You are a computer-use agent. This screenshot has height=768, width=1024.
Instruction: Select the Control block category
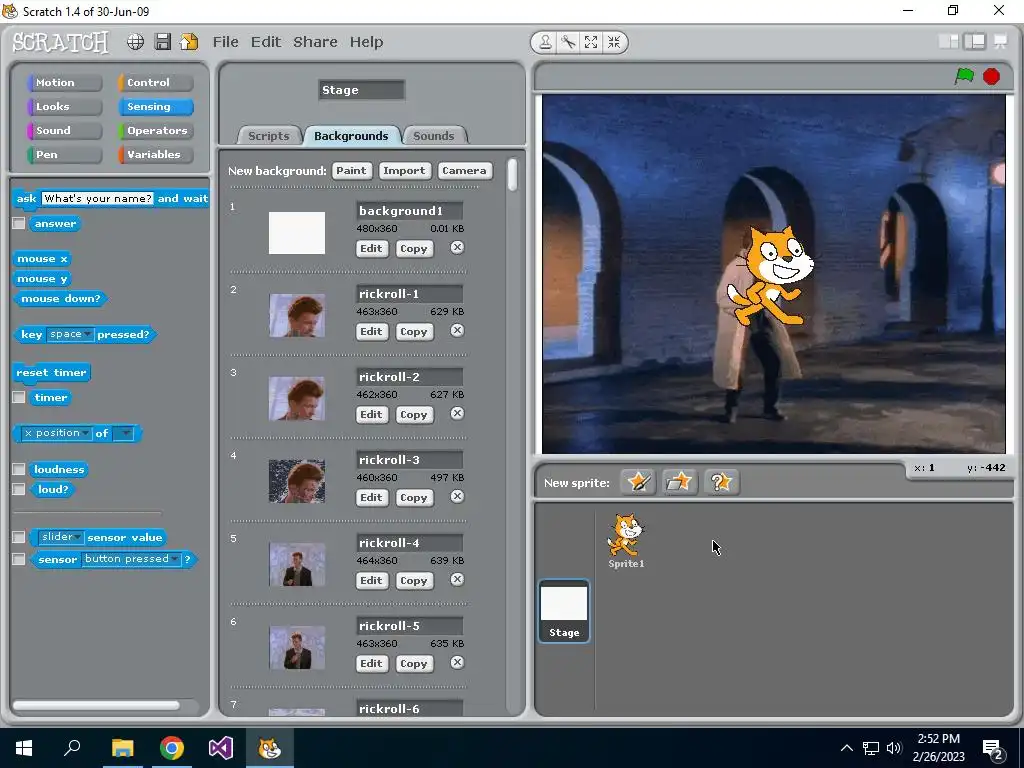tap(155, 82)
